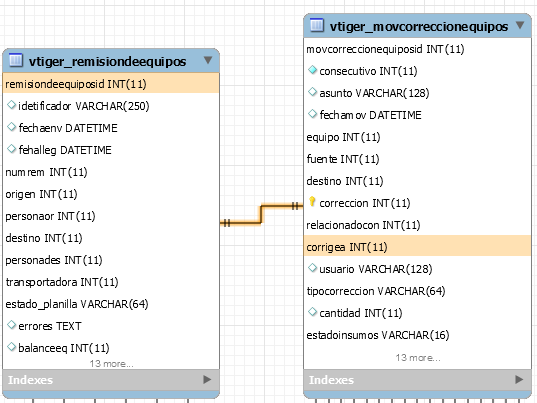This screenshot has width=537, height=403.
Task: Select the highlighted corrigea INT(11) column
Action: click(417, 246)
